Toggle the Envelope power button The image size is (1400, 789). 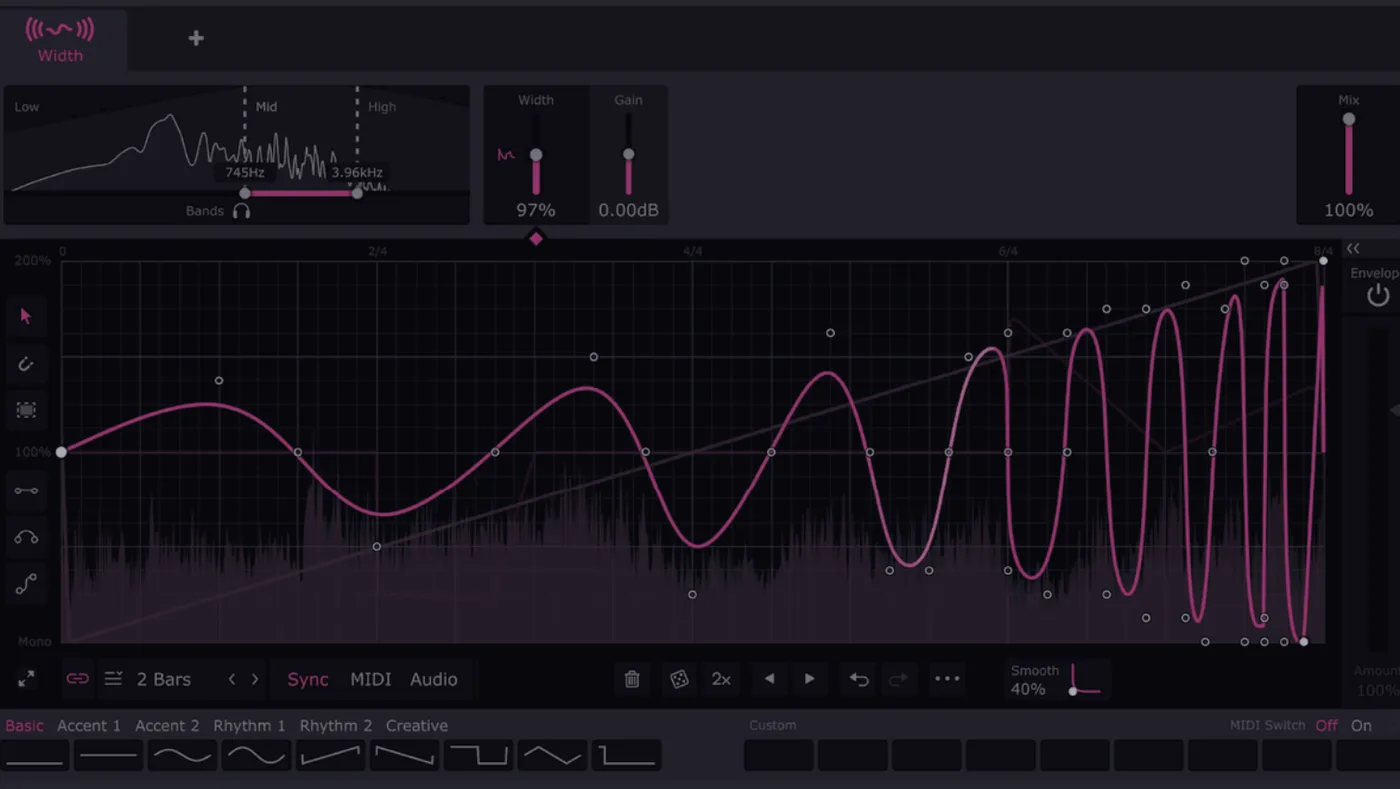1378,295
